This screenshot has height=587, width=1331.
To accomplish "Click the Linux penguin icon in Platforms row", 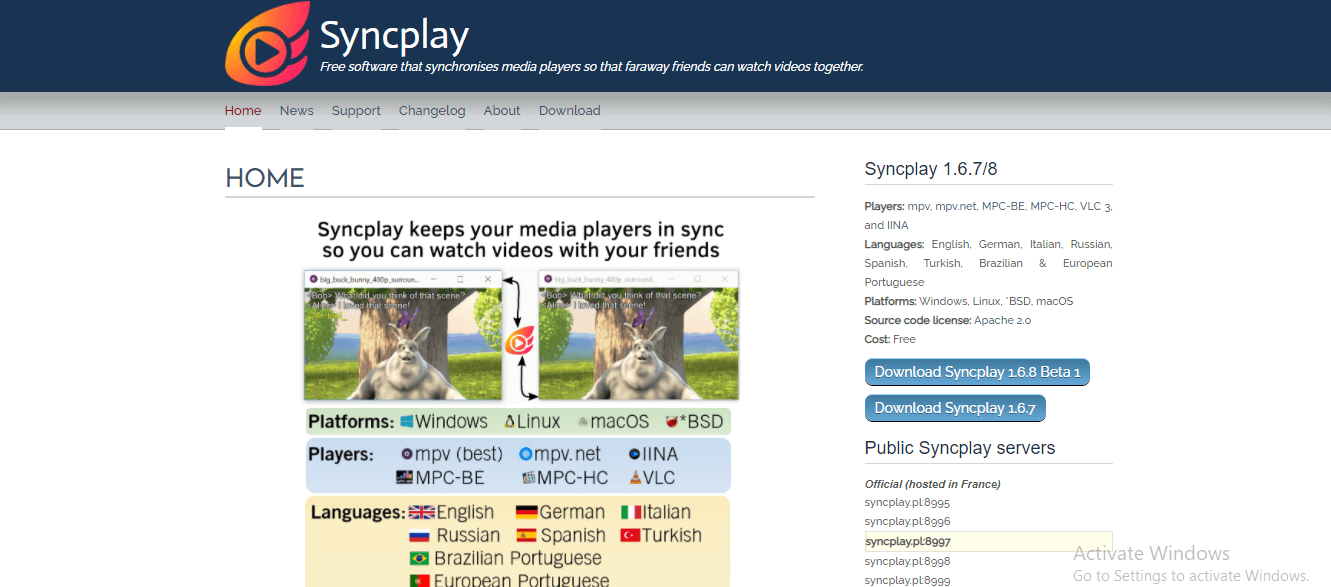I will point(510,422).
